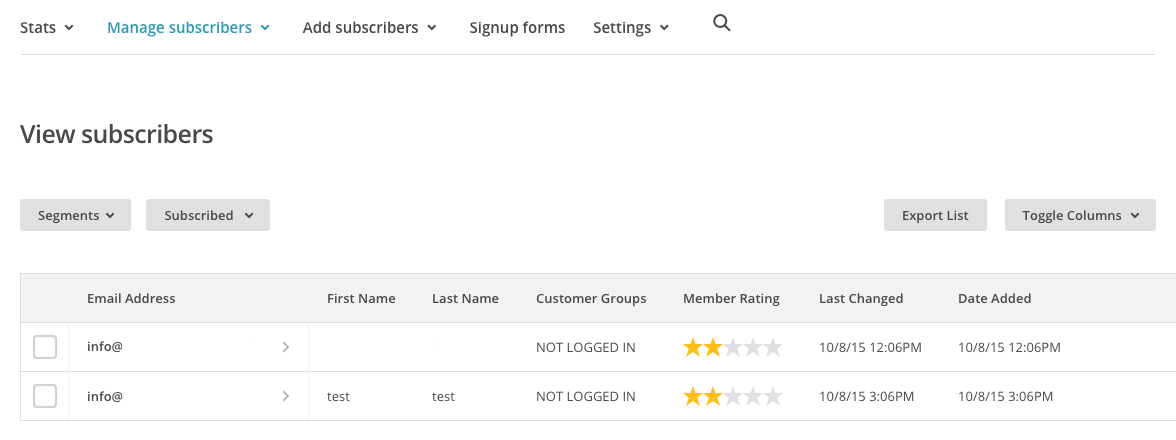Viewport: 1176px width, 440px height.
Task: Open the Subscribed filter dropdown
Action: 208,215
